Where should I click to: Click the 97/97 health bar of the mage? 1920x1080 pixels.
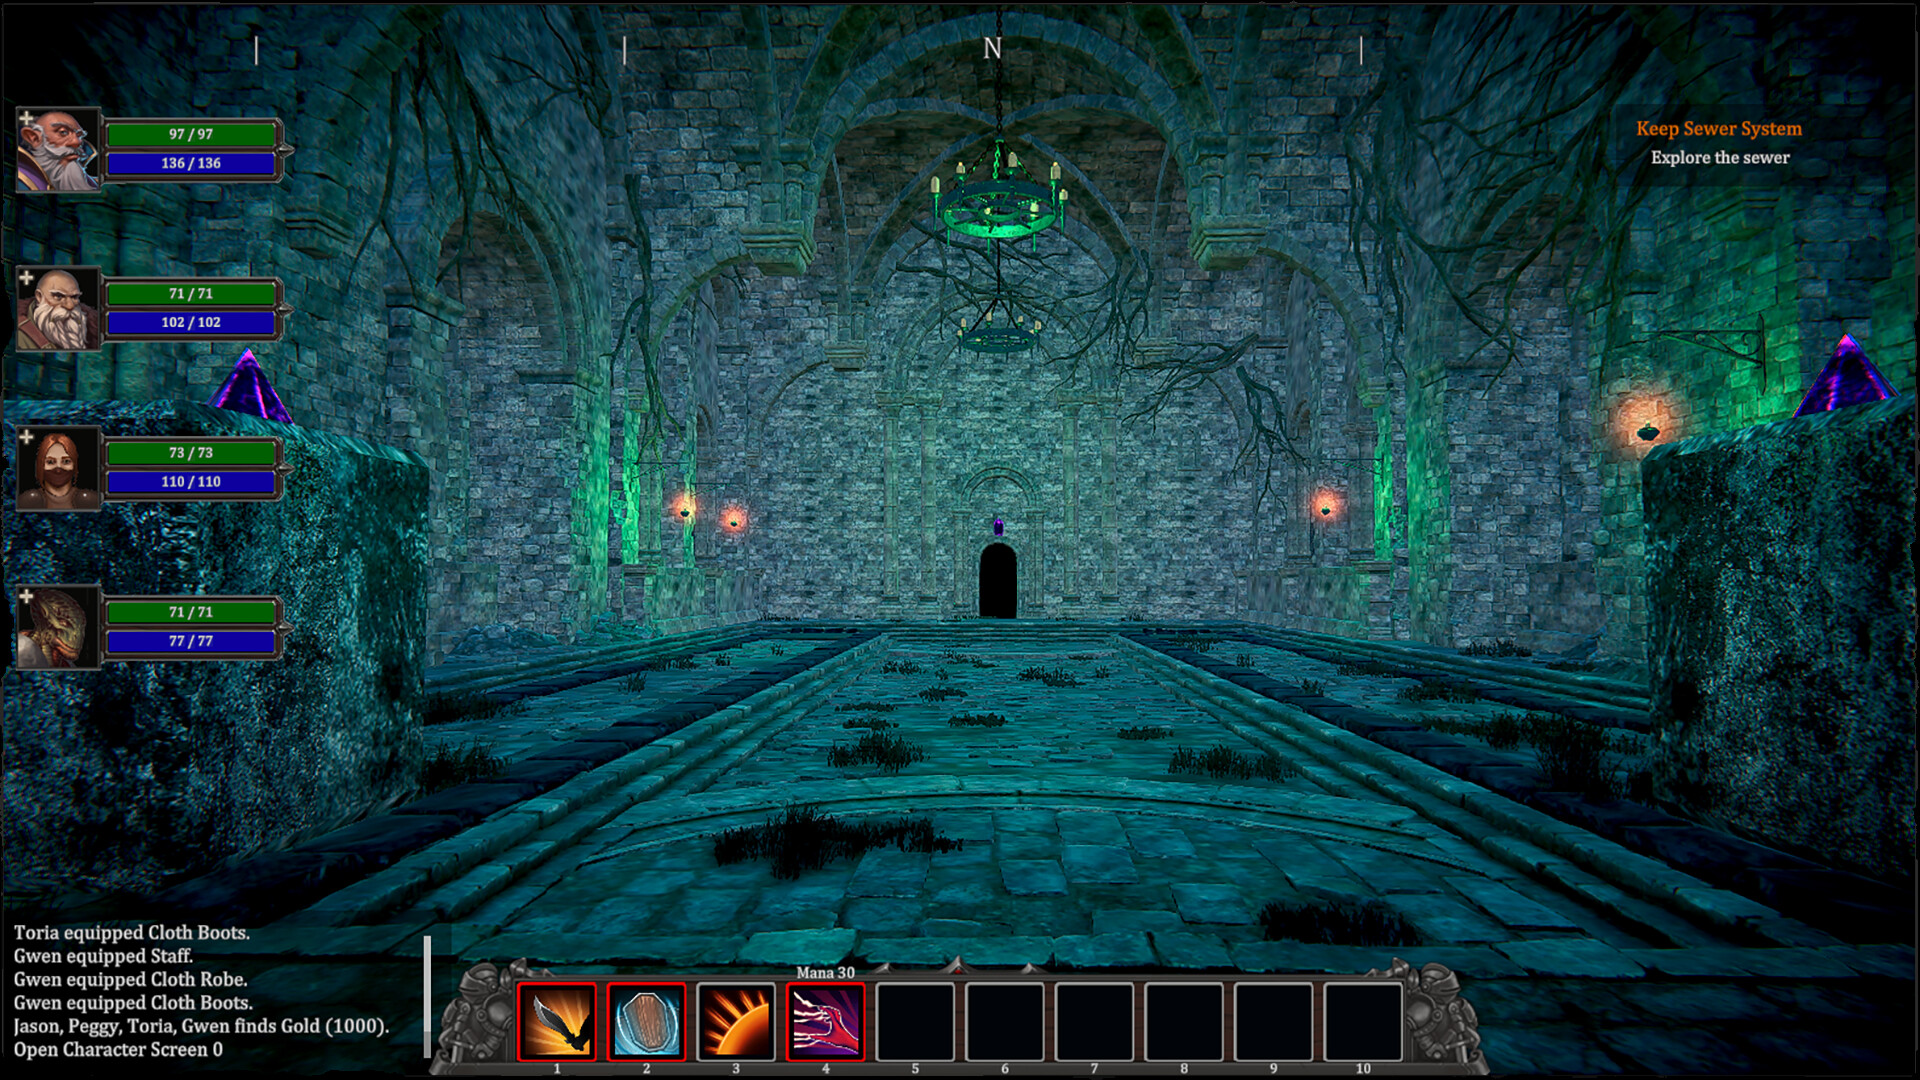[x=192, y=133]
